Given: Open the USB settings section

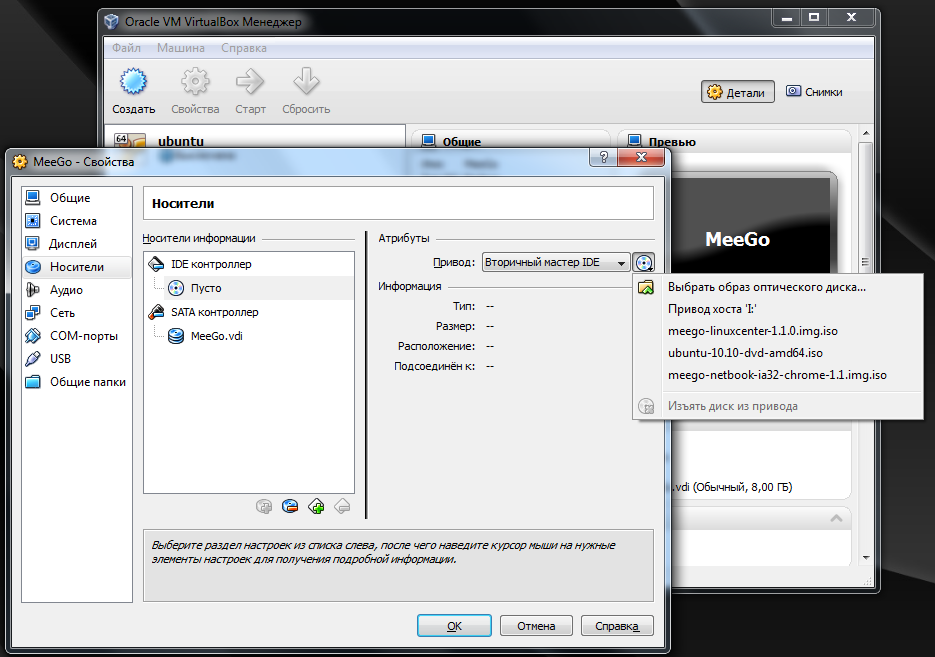Looking at the screenshot, I should pos(62,359).
